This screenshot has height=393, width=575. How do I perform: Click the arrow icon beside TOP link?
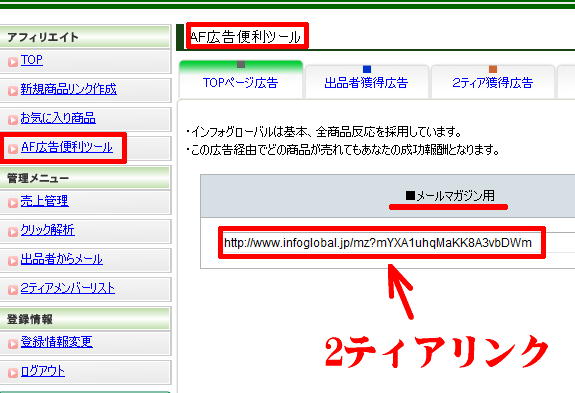click(13, 62)
